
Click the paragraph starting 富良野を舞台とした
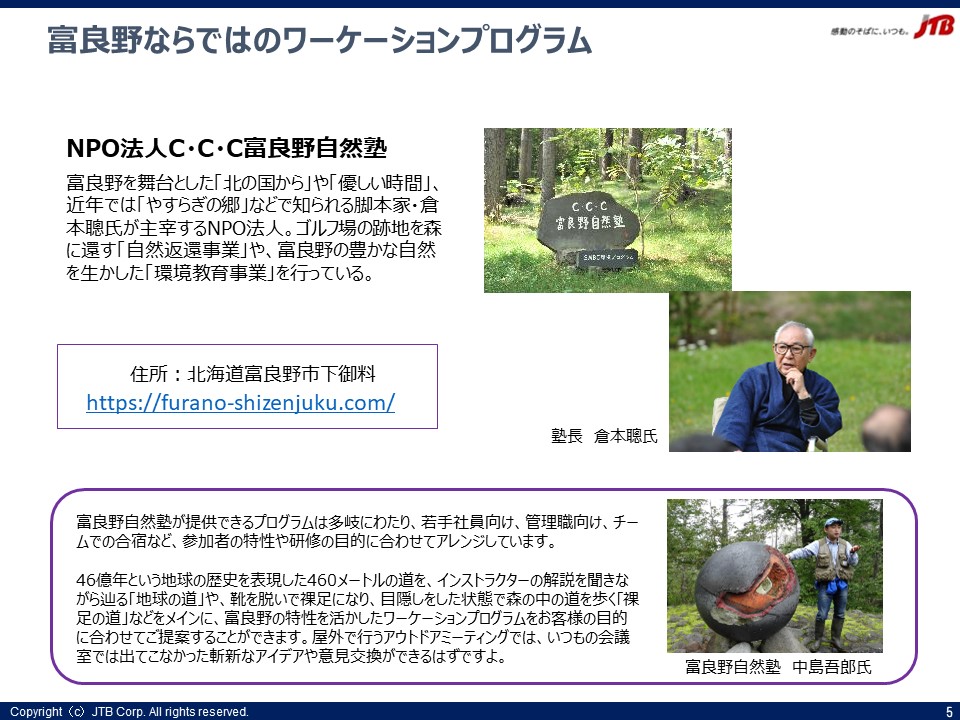[253, 228]
